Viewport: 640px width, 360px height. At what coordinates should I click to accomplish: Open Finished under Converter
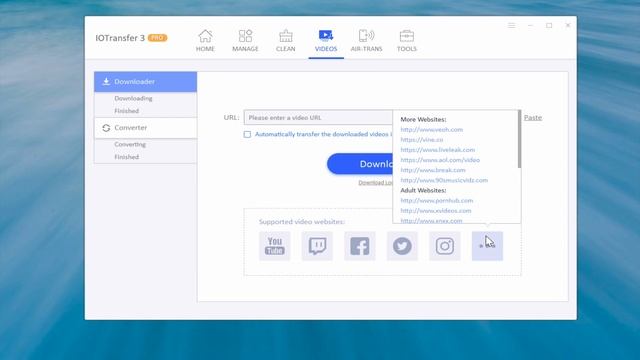click(x=127, y=157)
